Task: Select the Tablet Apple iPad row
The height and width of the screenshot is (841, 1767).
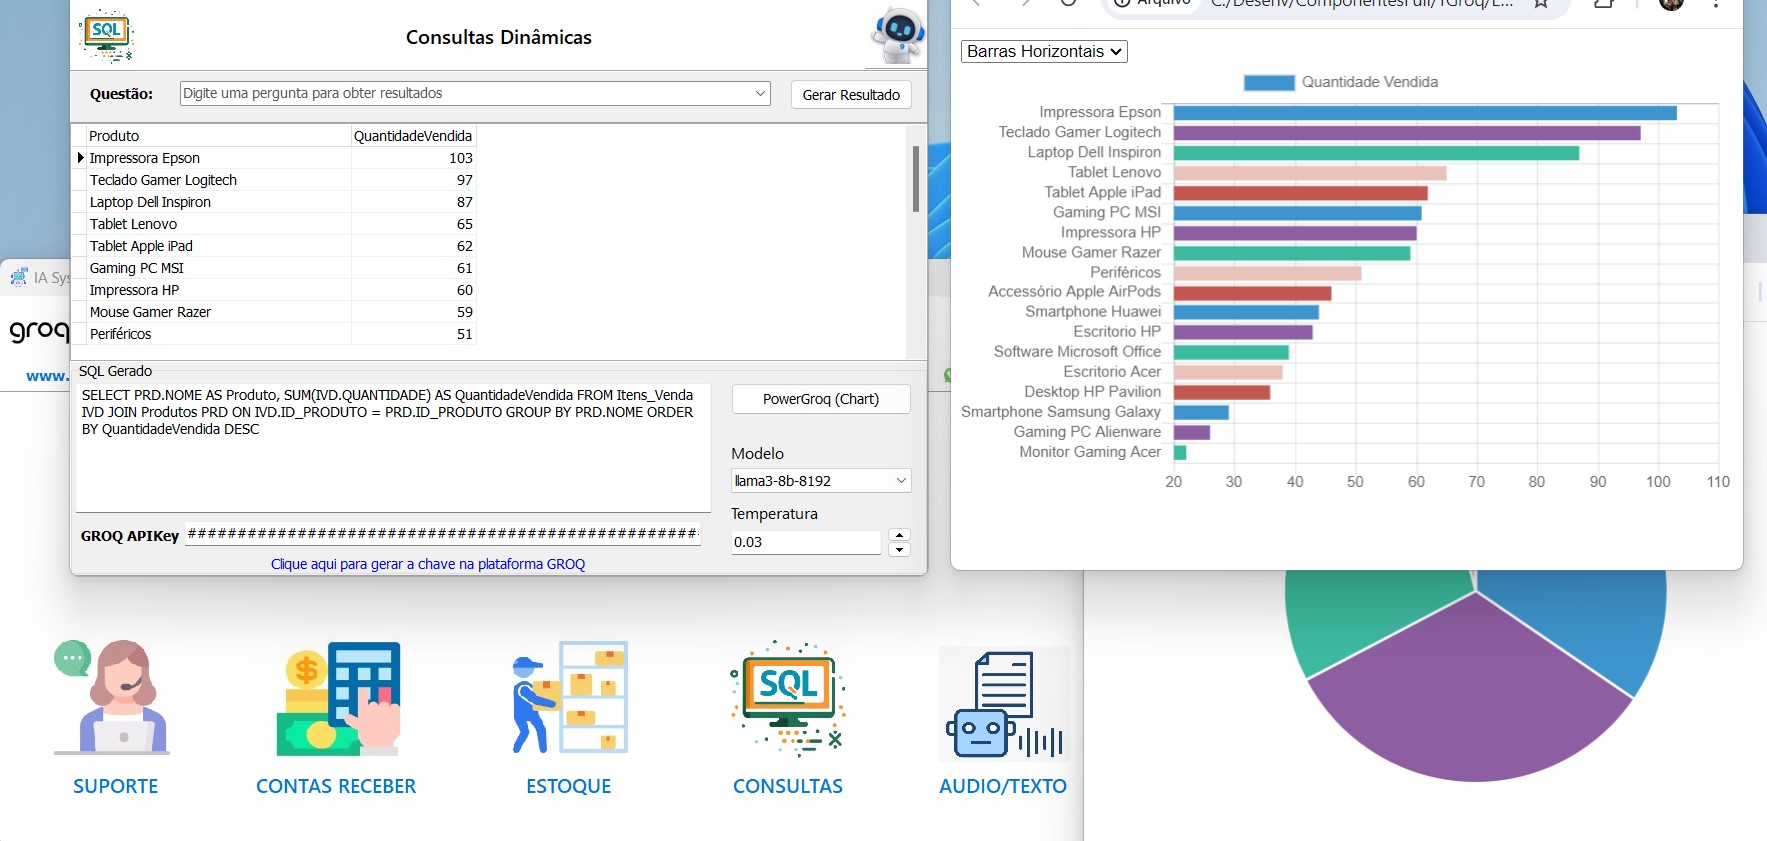Action: tap(276, 246)
